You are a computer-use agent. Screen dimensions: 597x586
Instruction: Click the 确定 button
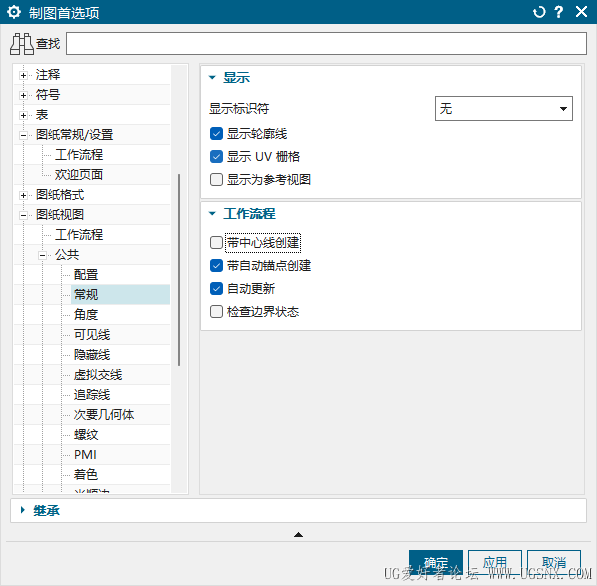pyautogui.click(x=436, y=562)
